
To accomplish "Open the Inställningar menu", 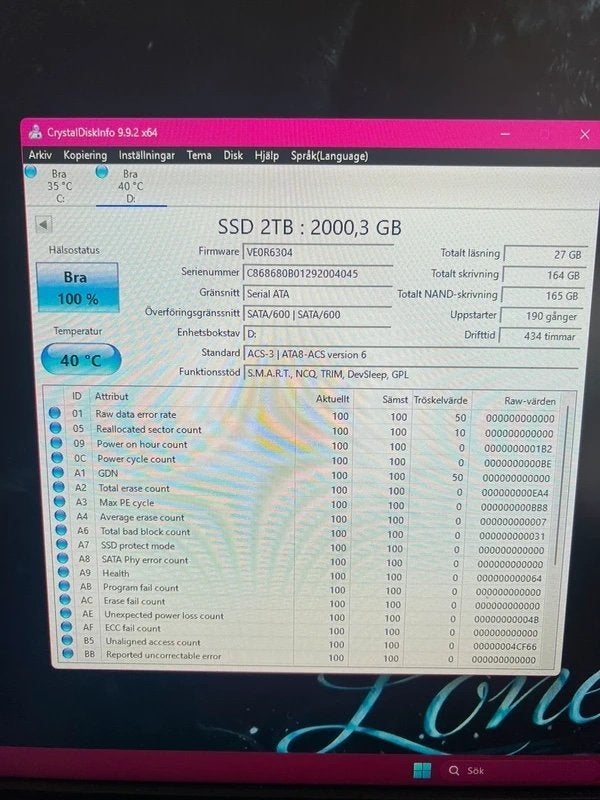I will 146,156.
